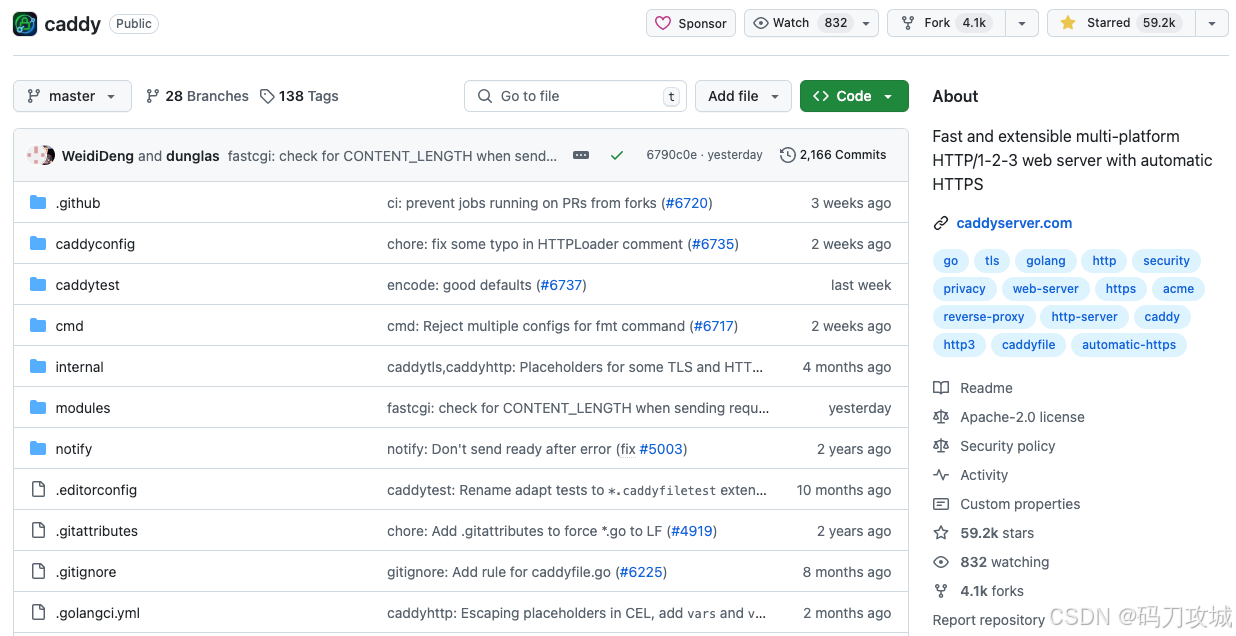The height and width of the screenshot is (636, 1236).
Task: Click the automatic-https topic tag
Action: pyautogui.click(x=1129, y=345)
